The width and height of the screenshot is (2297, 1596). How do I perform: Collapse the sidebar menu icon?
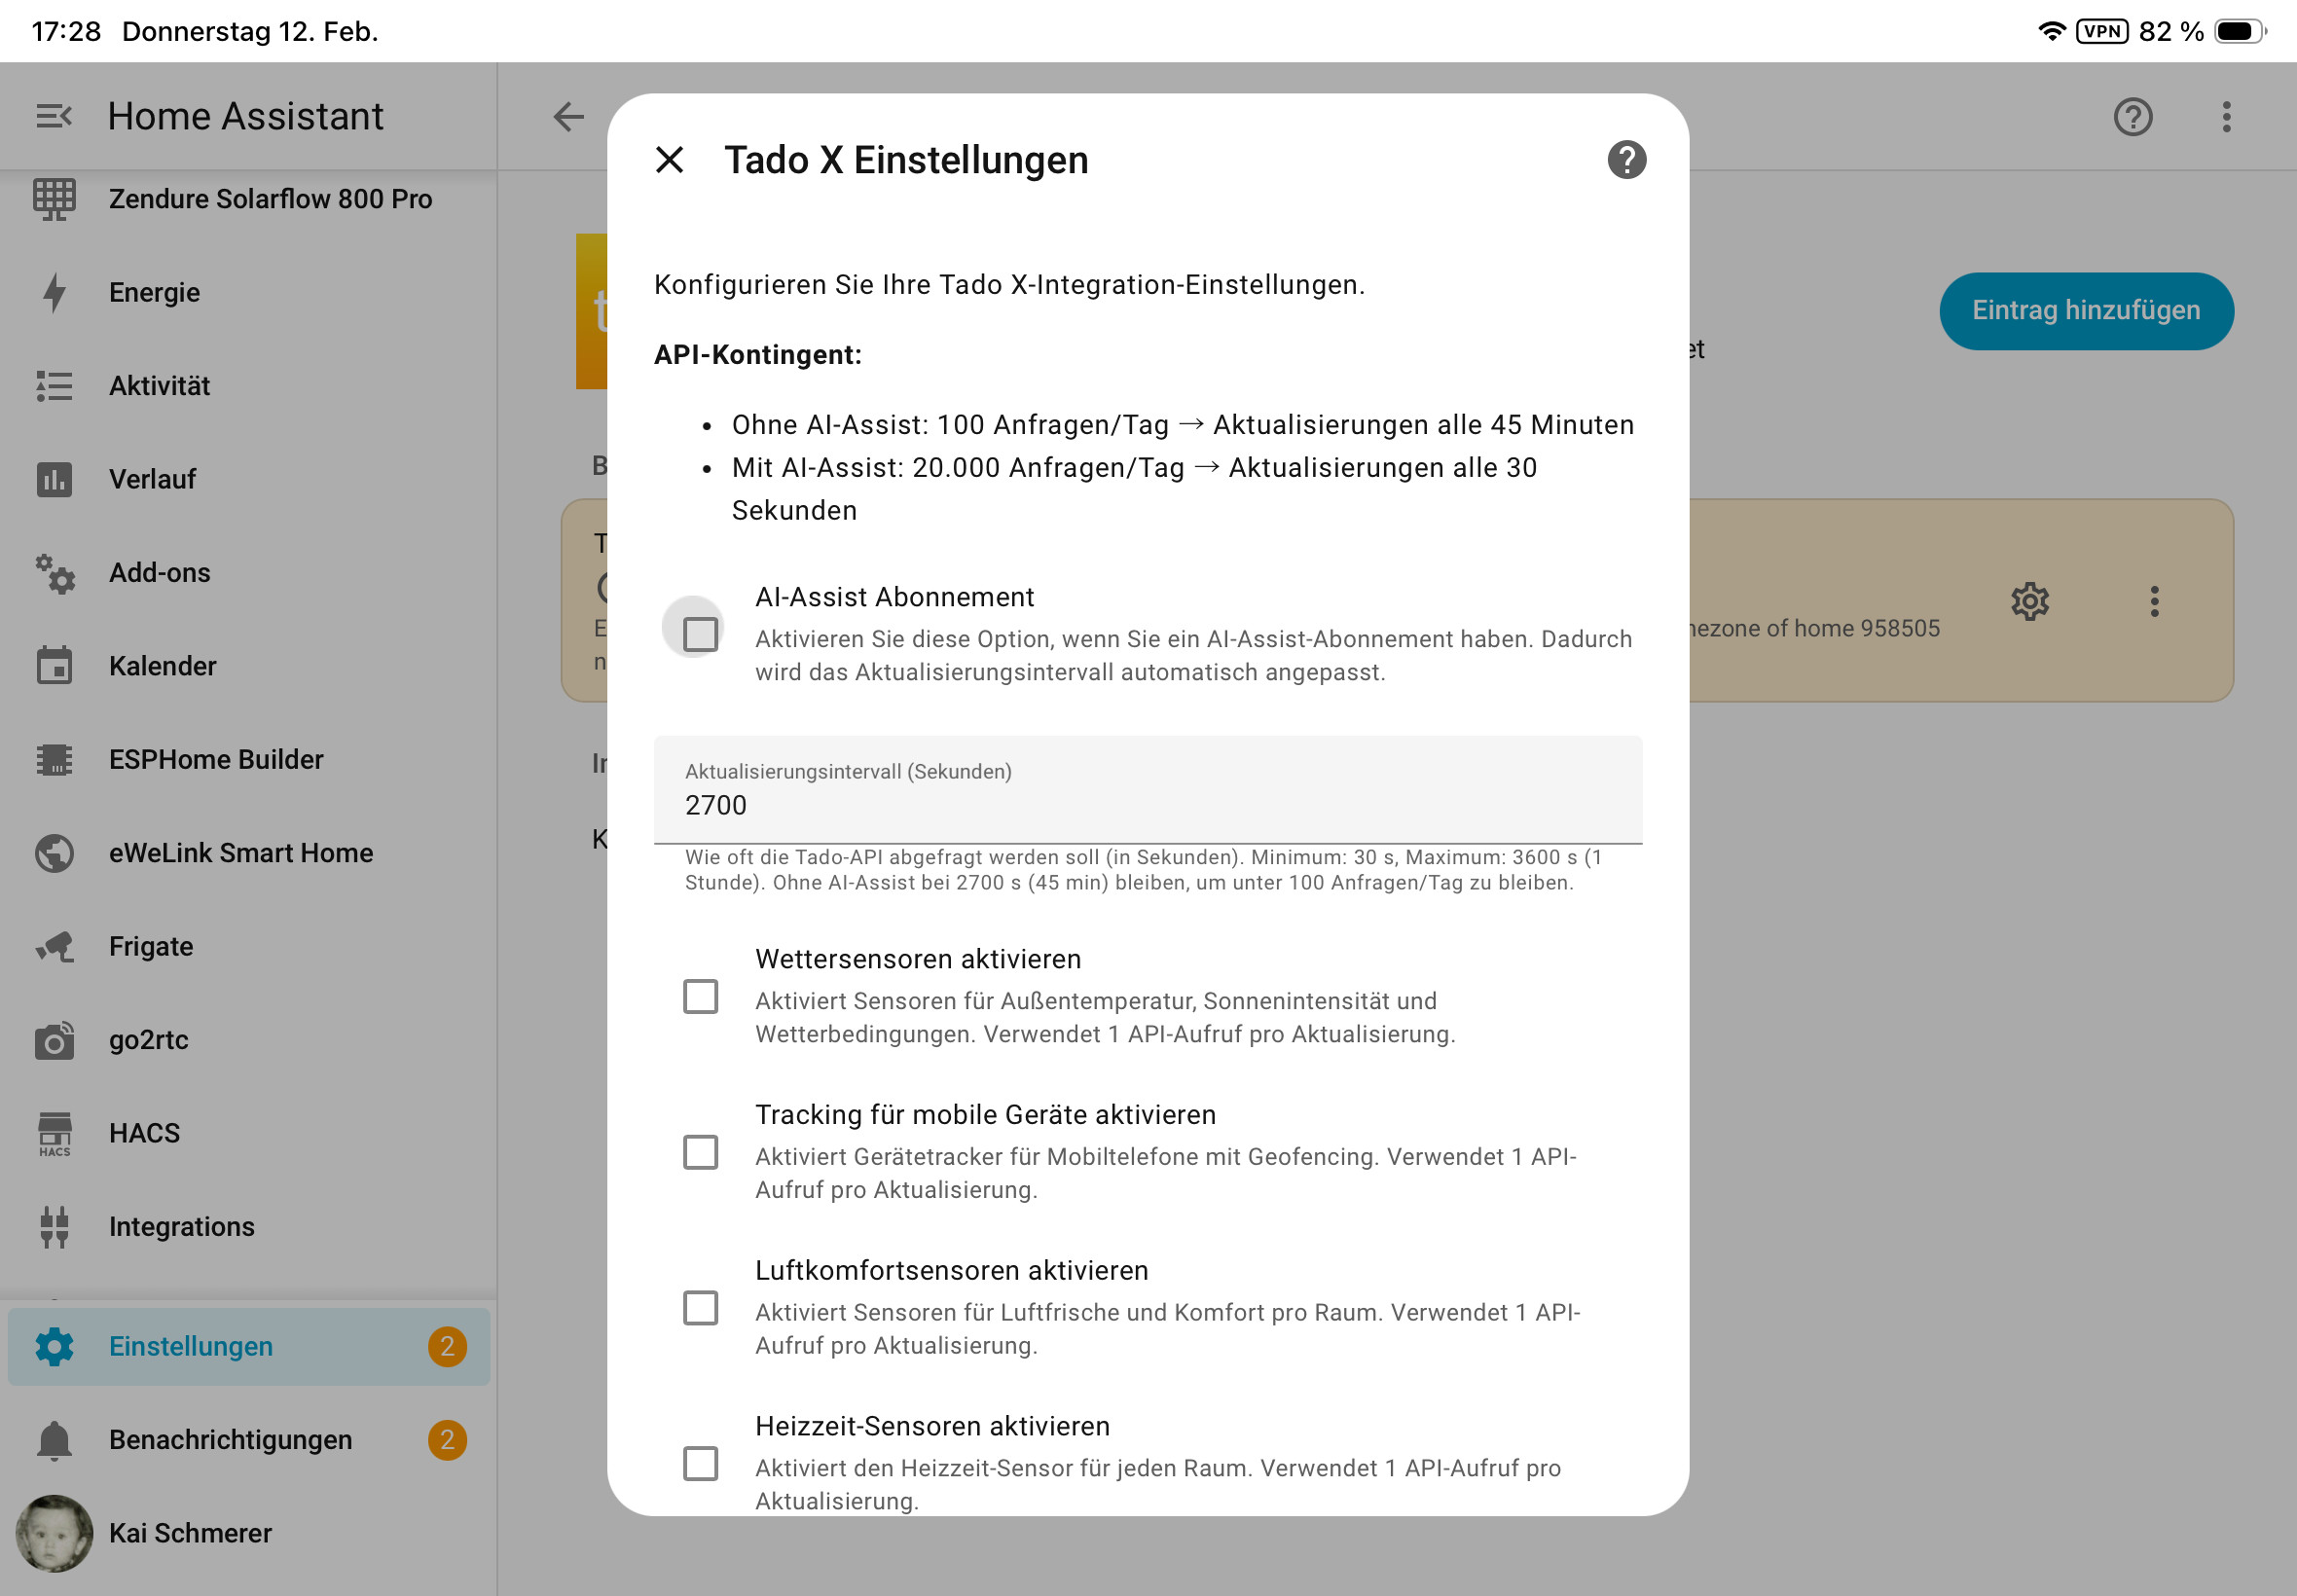54,117
